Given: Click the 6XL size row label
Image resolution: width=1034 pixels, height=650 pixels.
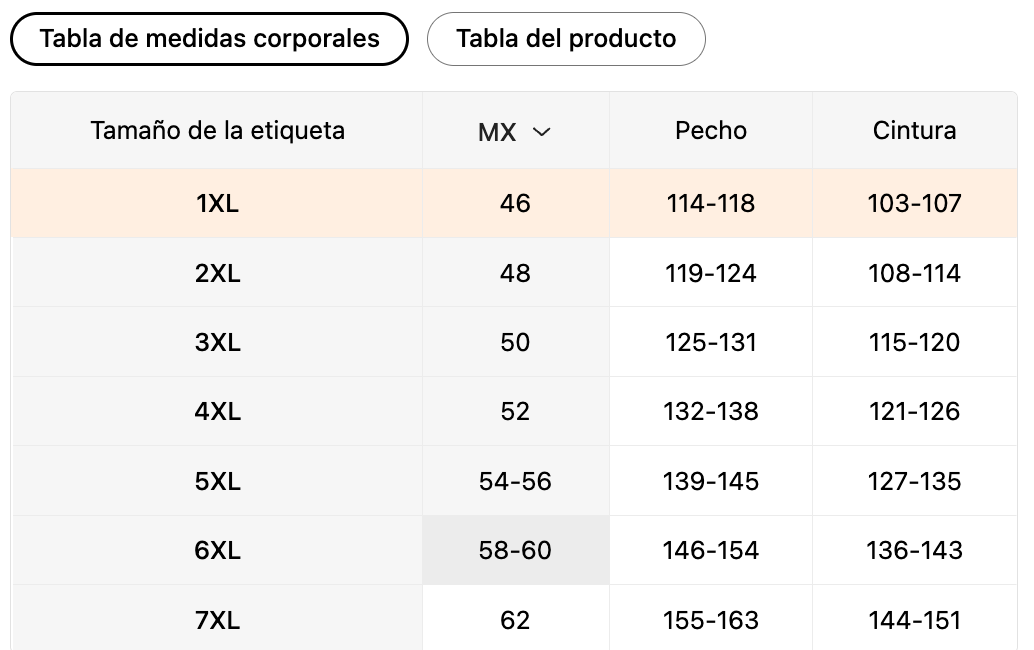Looking at the screenshot, I should point(217,550).
